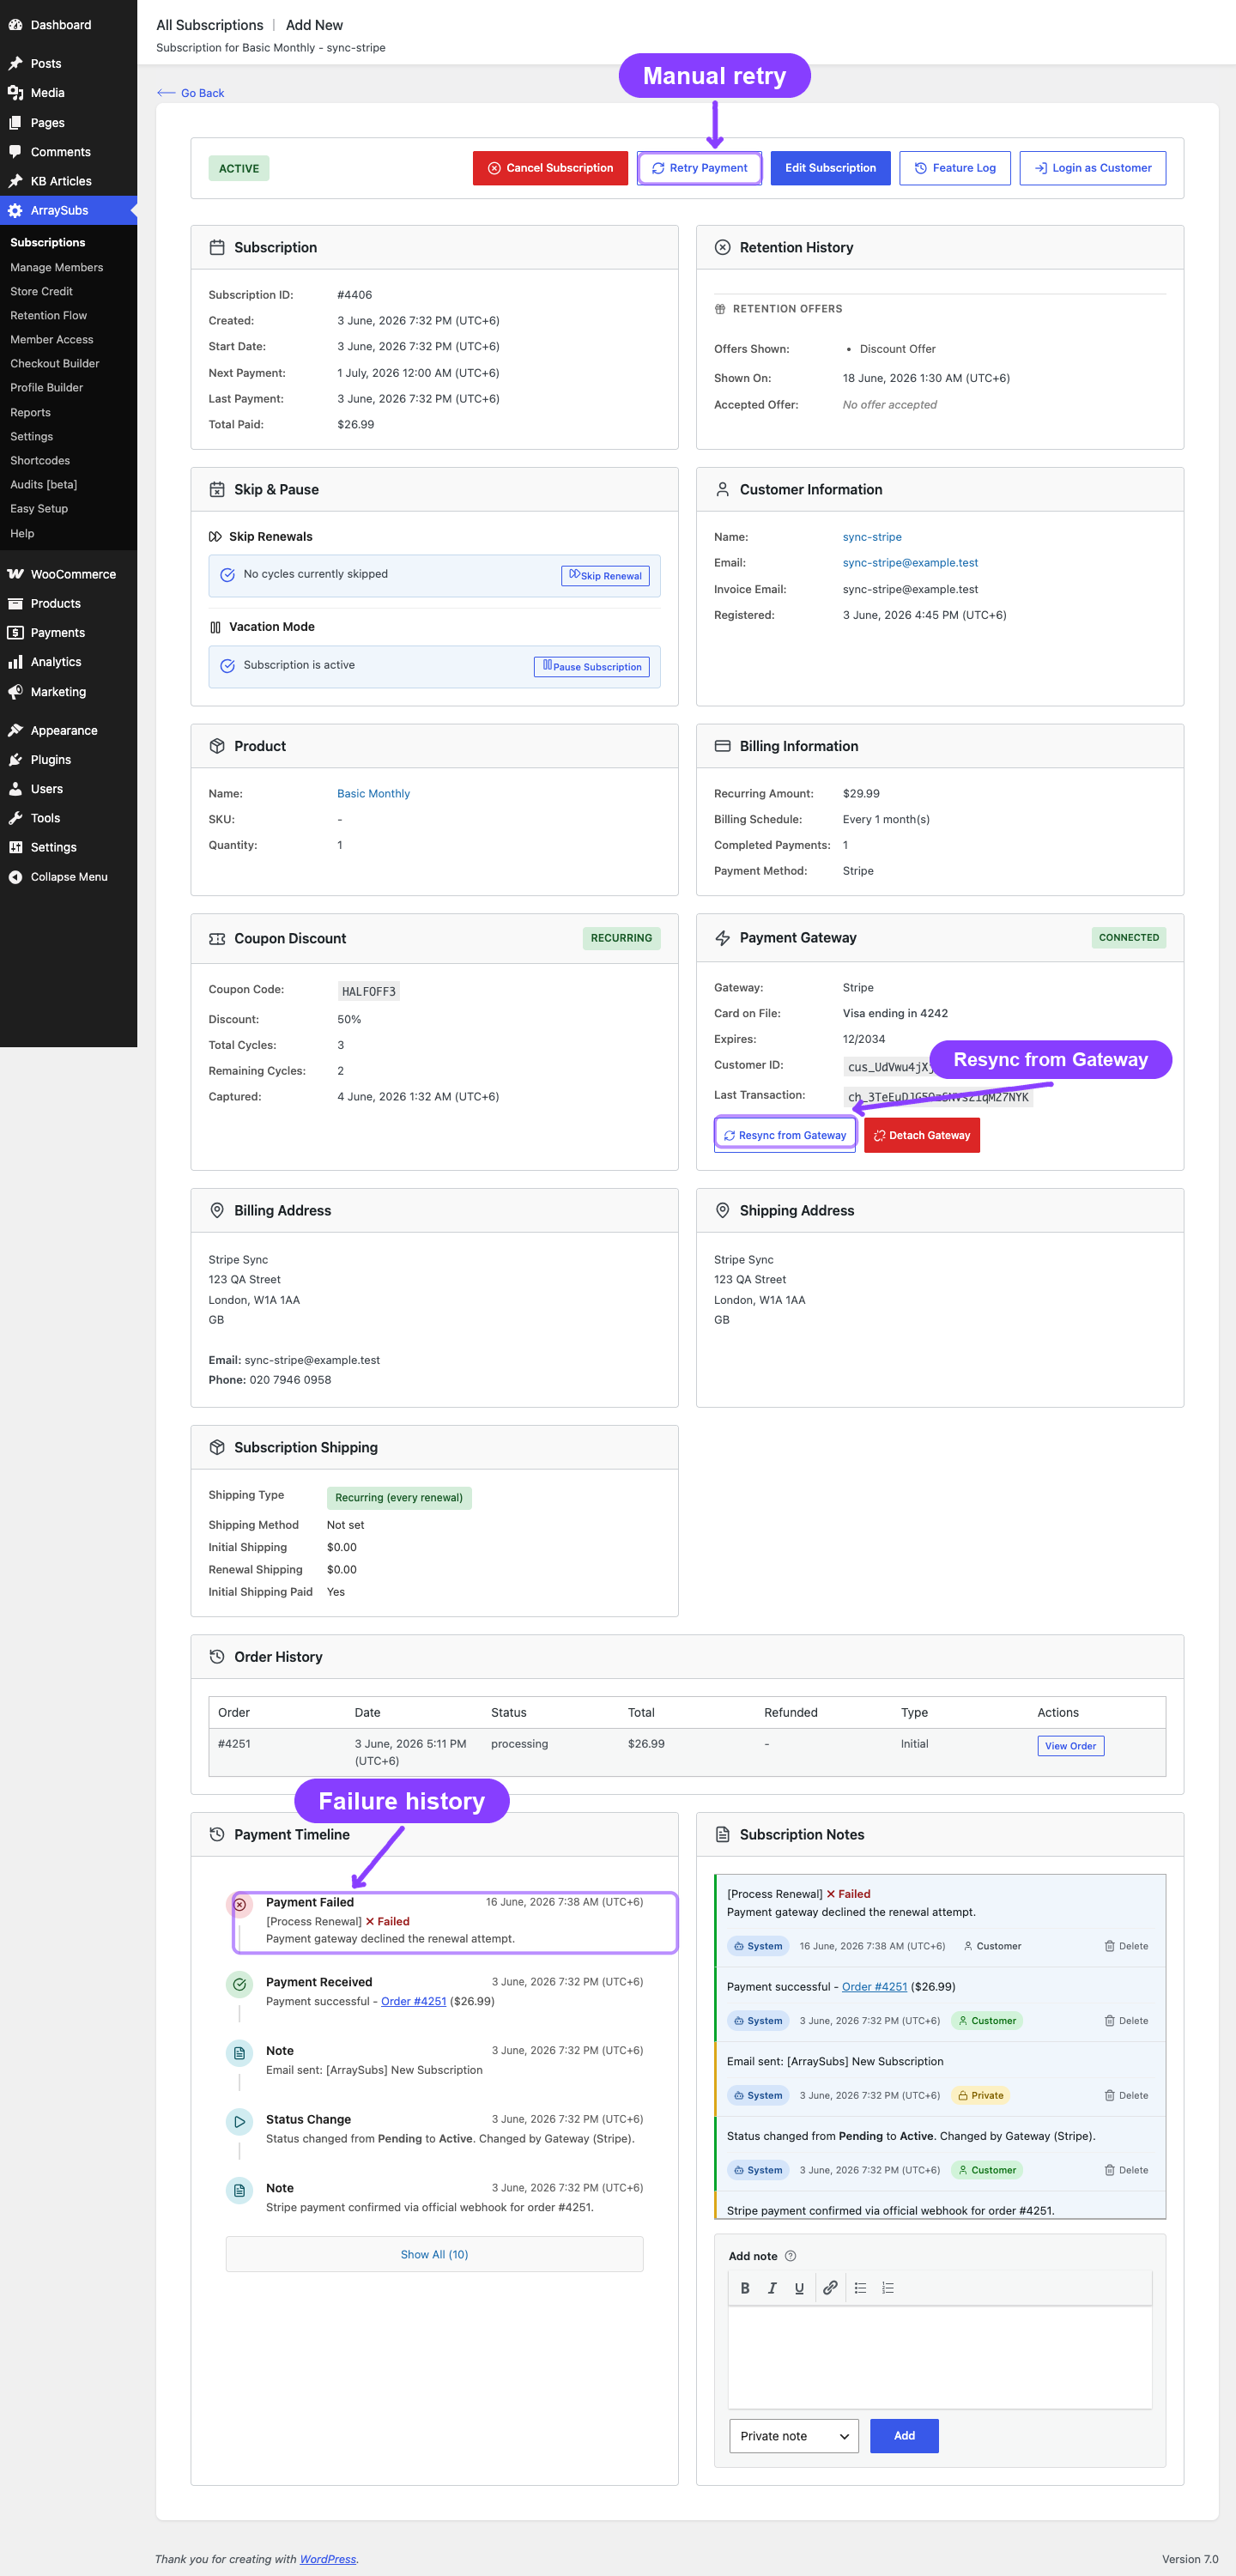Open Easy Setup menu item
1236x2576 pixels.
pos(39,508)
